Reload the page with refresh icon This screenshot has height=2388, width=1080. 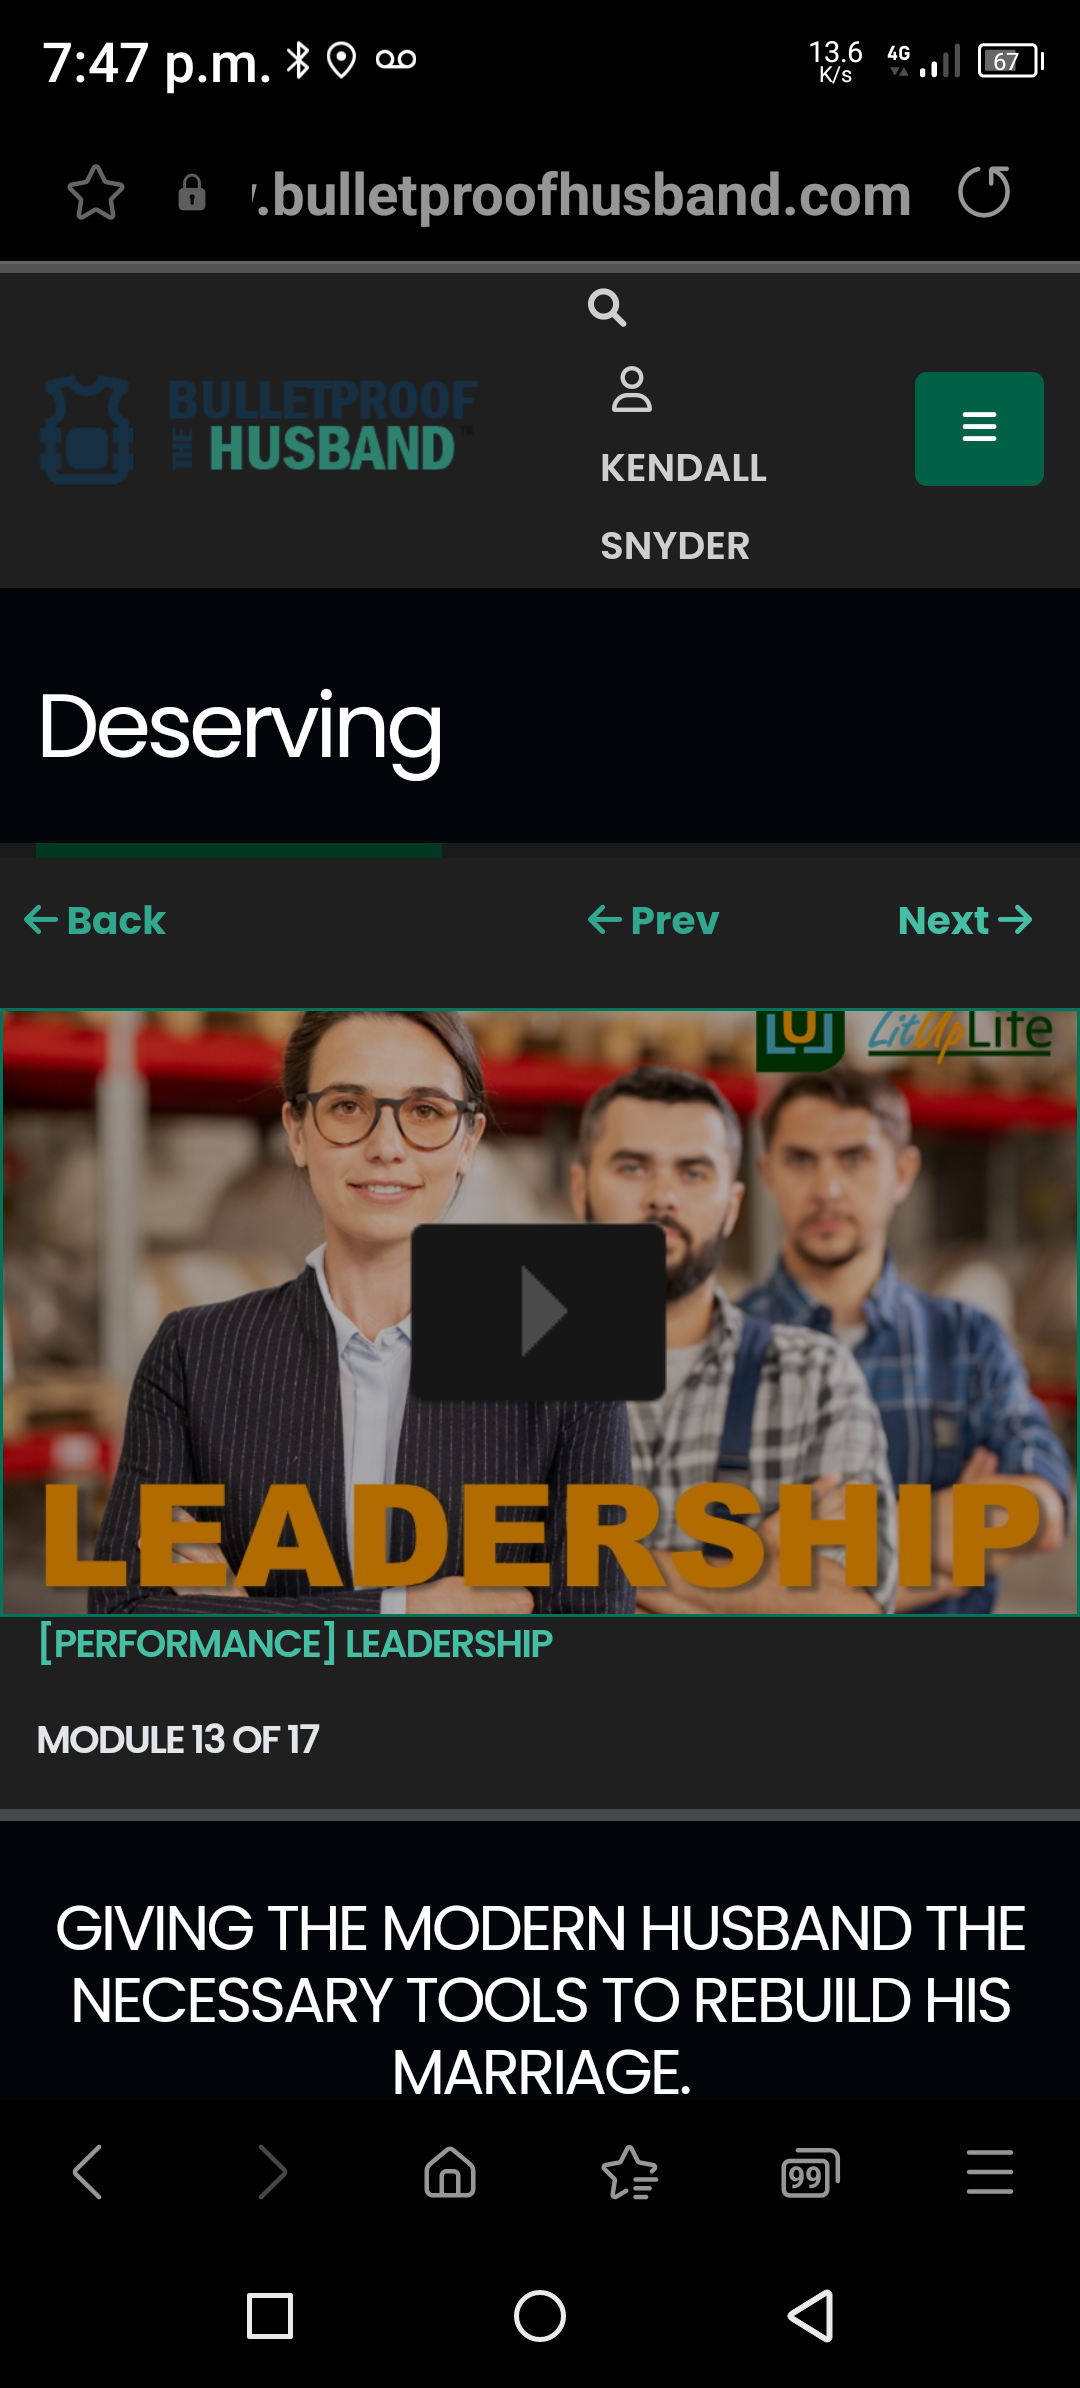(984, 192)
